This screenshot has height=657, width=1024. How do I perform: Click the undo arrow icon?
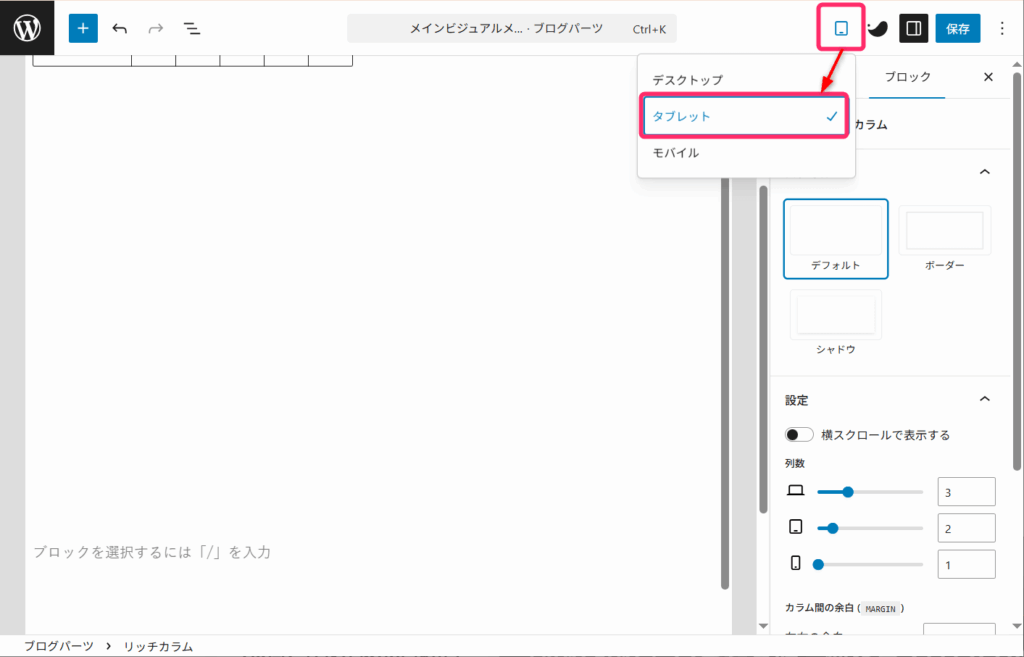coord(120,28)
